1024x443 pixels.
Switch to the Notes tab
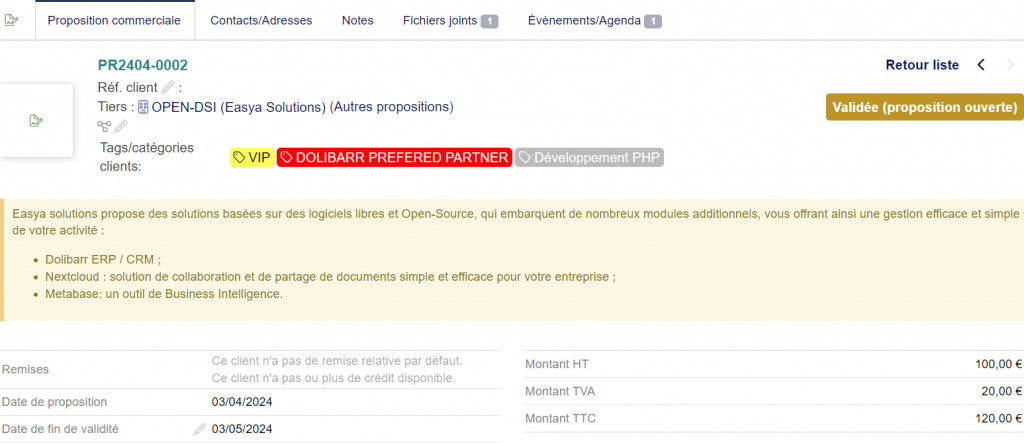click(357, 20)
